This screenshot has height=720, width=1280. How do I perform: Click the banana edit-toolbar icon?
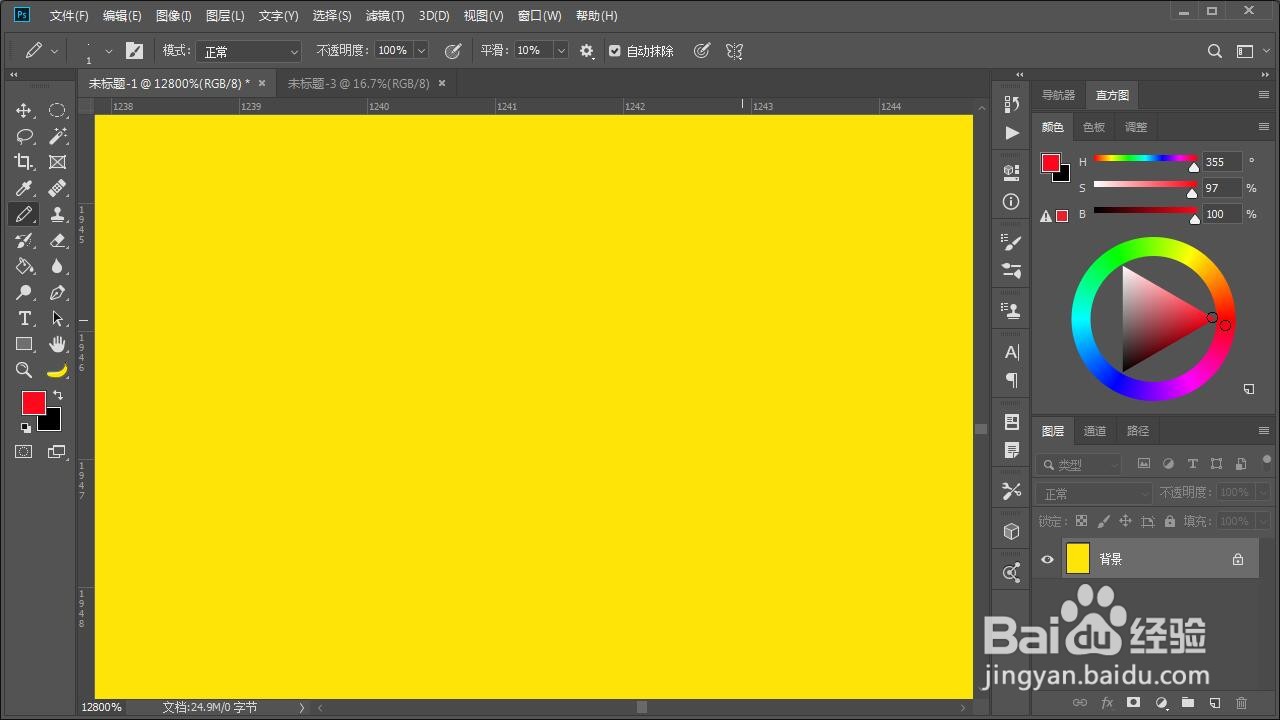point(57,370)
